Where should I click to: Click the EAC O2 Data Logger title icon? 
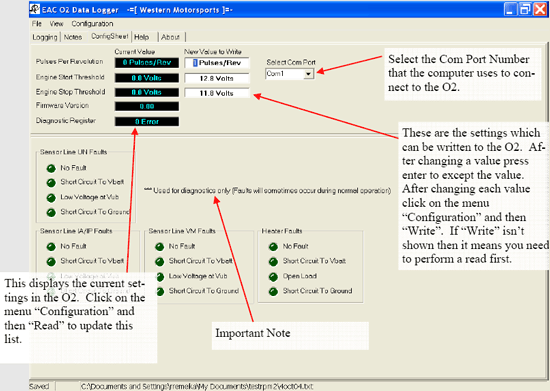tap(35, 9)
